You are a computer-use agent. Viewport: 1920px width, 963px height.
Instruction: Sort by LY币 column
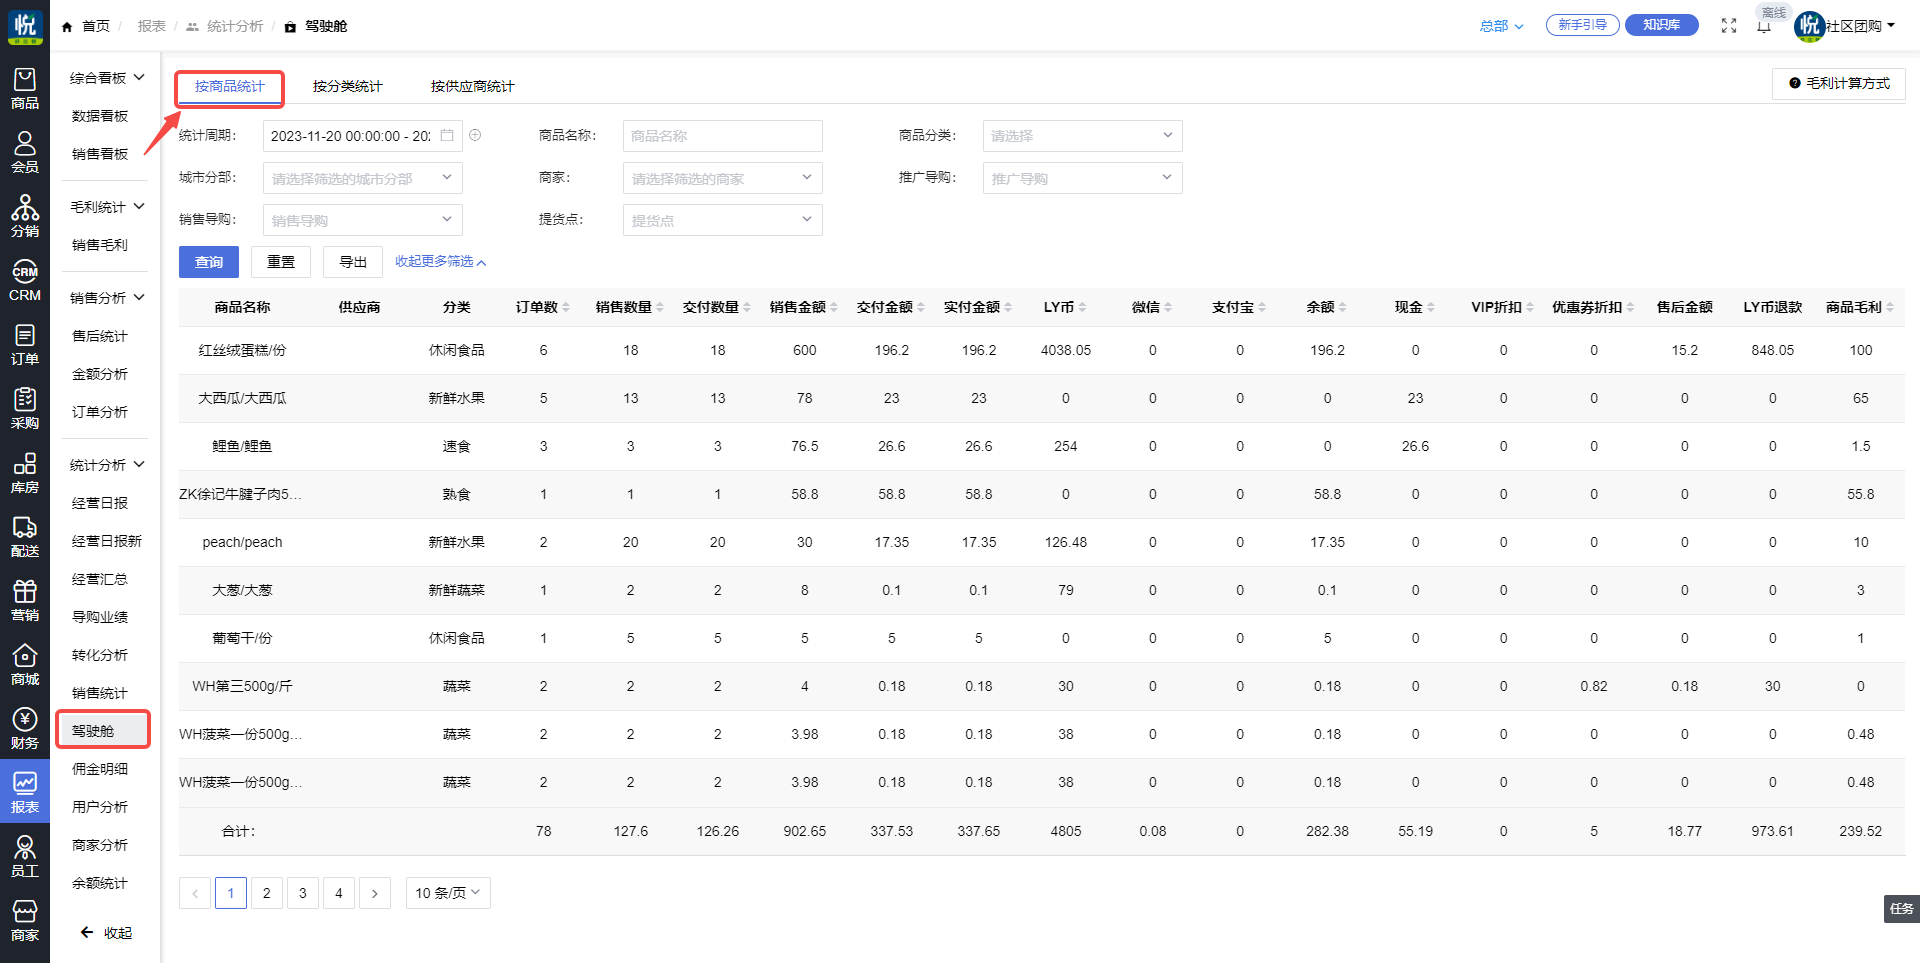tap(1082, 307)
